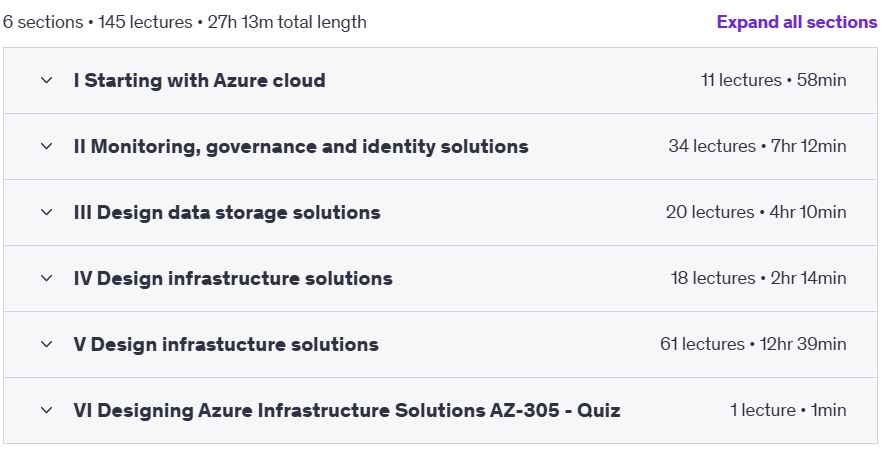This screenshot has width=881, height=449.
Task: Select the I Starting with Azure cloud title
Action: click(199, 80)
